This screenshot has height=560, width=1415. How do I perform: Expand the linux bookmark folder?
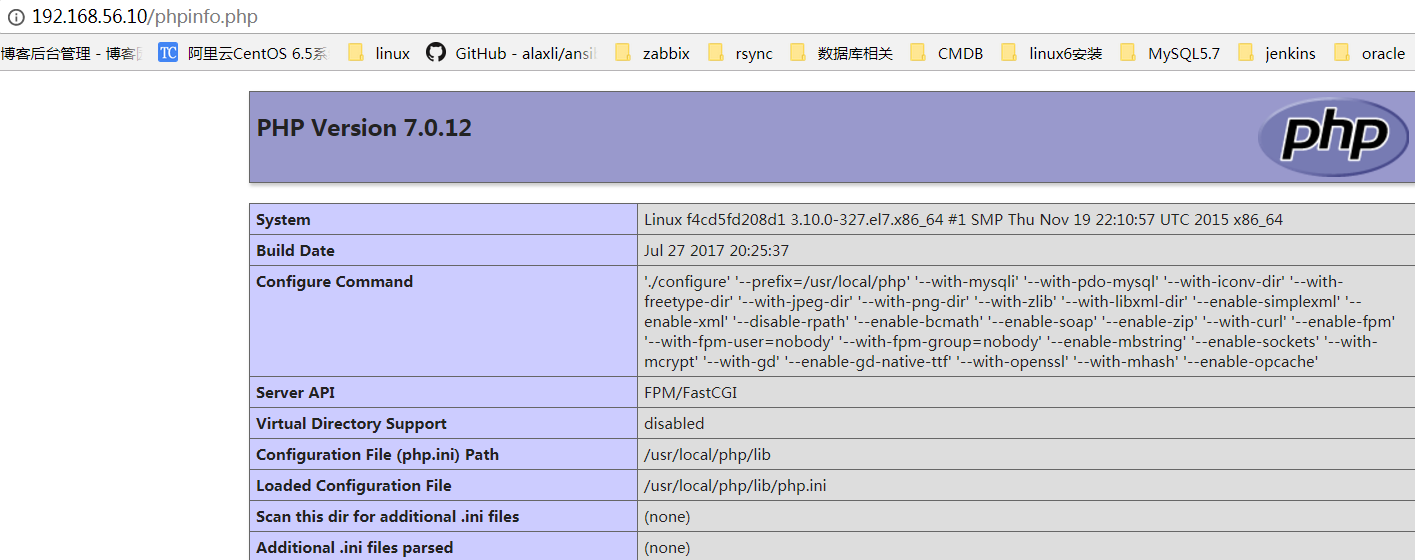[x=379, y=54]
